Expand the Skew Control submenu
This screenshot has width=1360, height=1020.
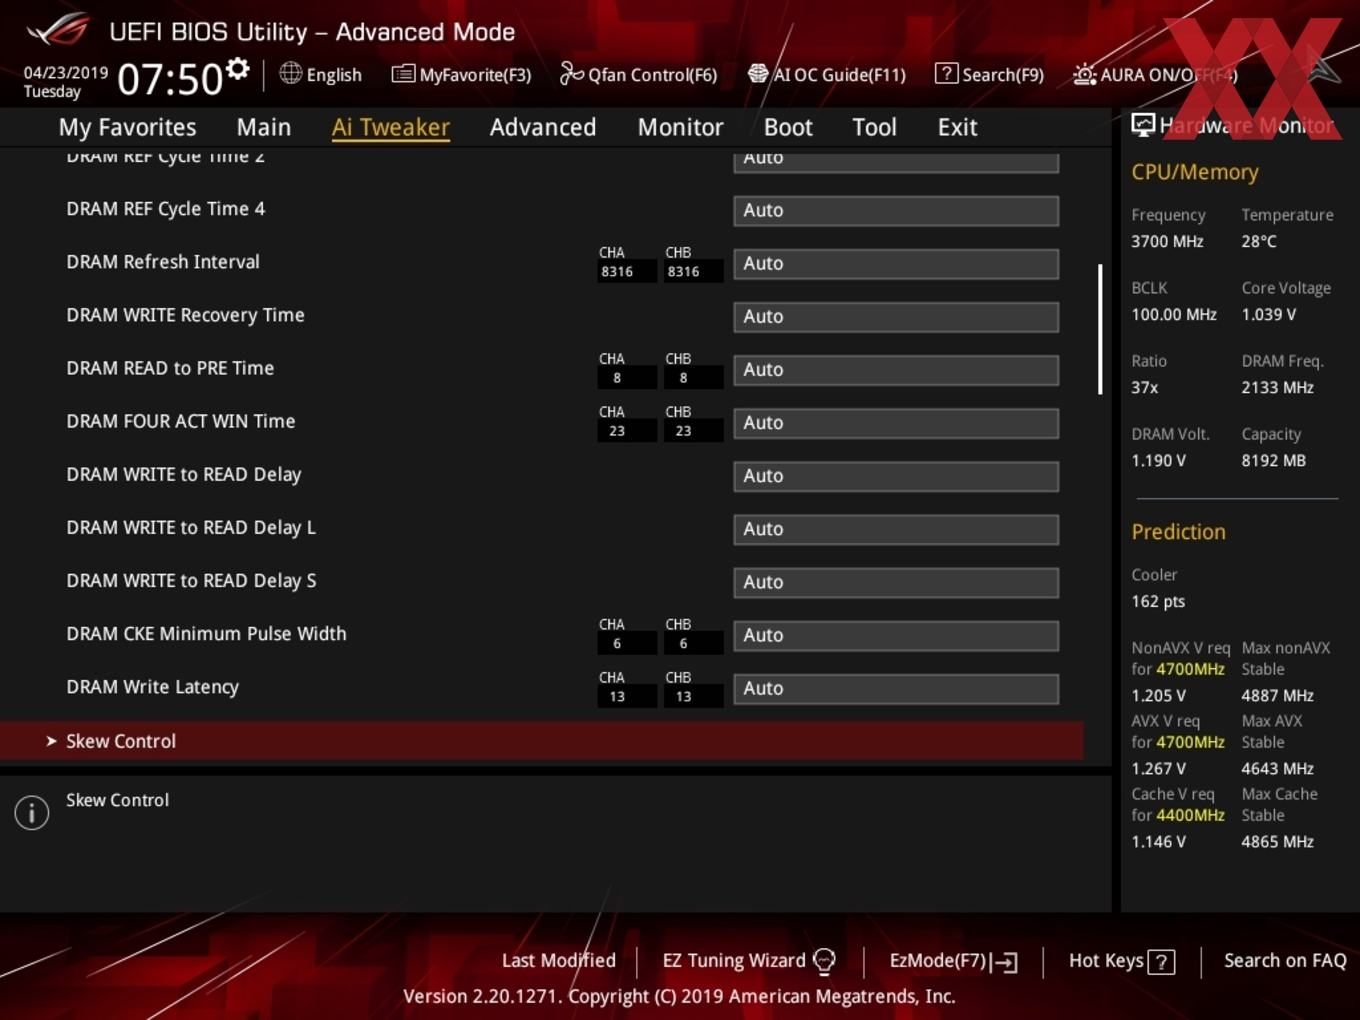(542, 741)
